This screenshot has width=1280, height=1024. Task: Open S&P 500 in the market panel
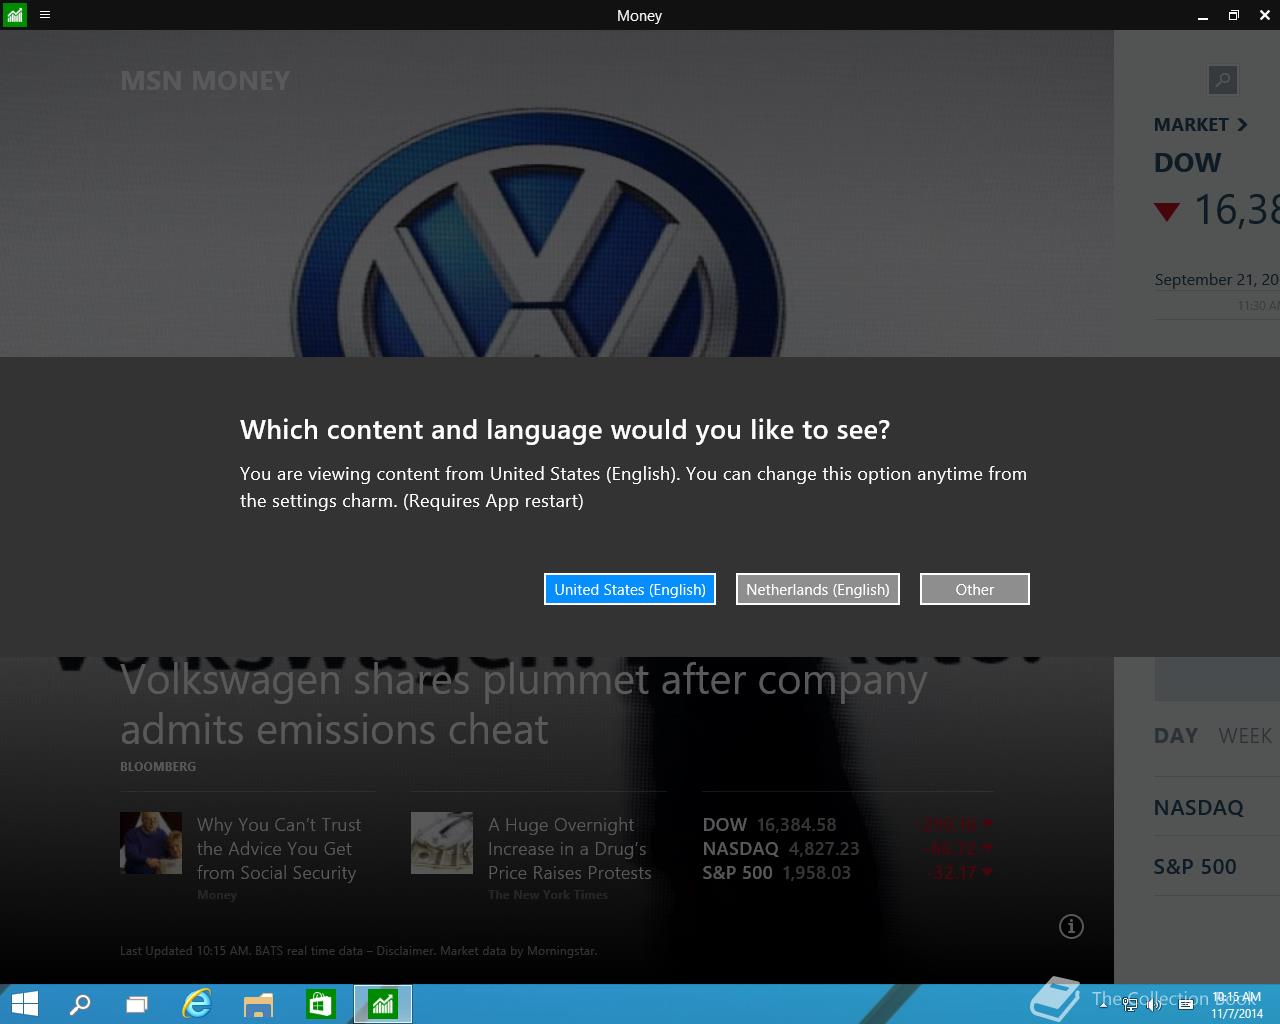[1195, 866]
